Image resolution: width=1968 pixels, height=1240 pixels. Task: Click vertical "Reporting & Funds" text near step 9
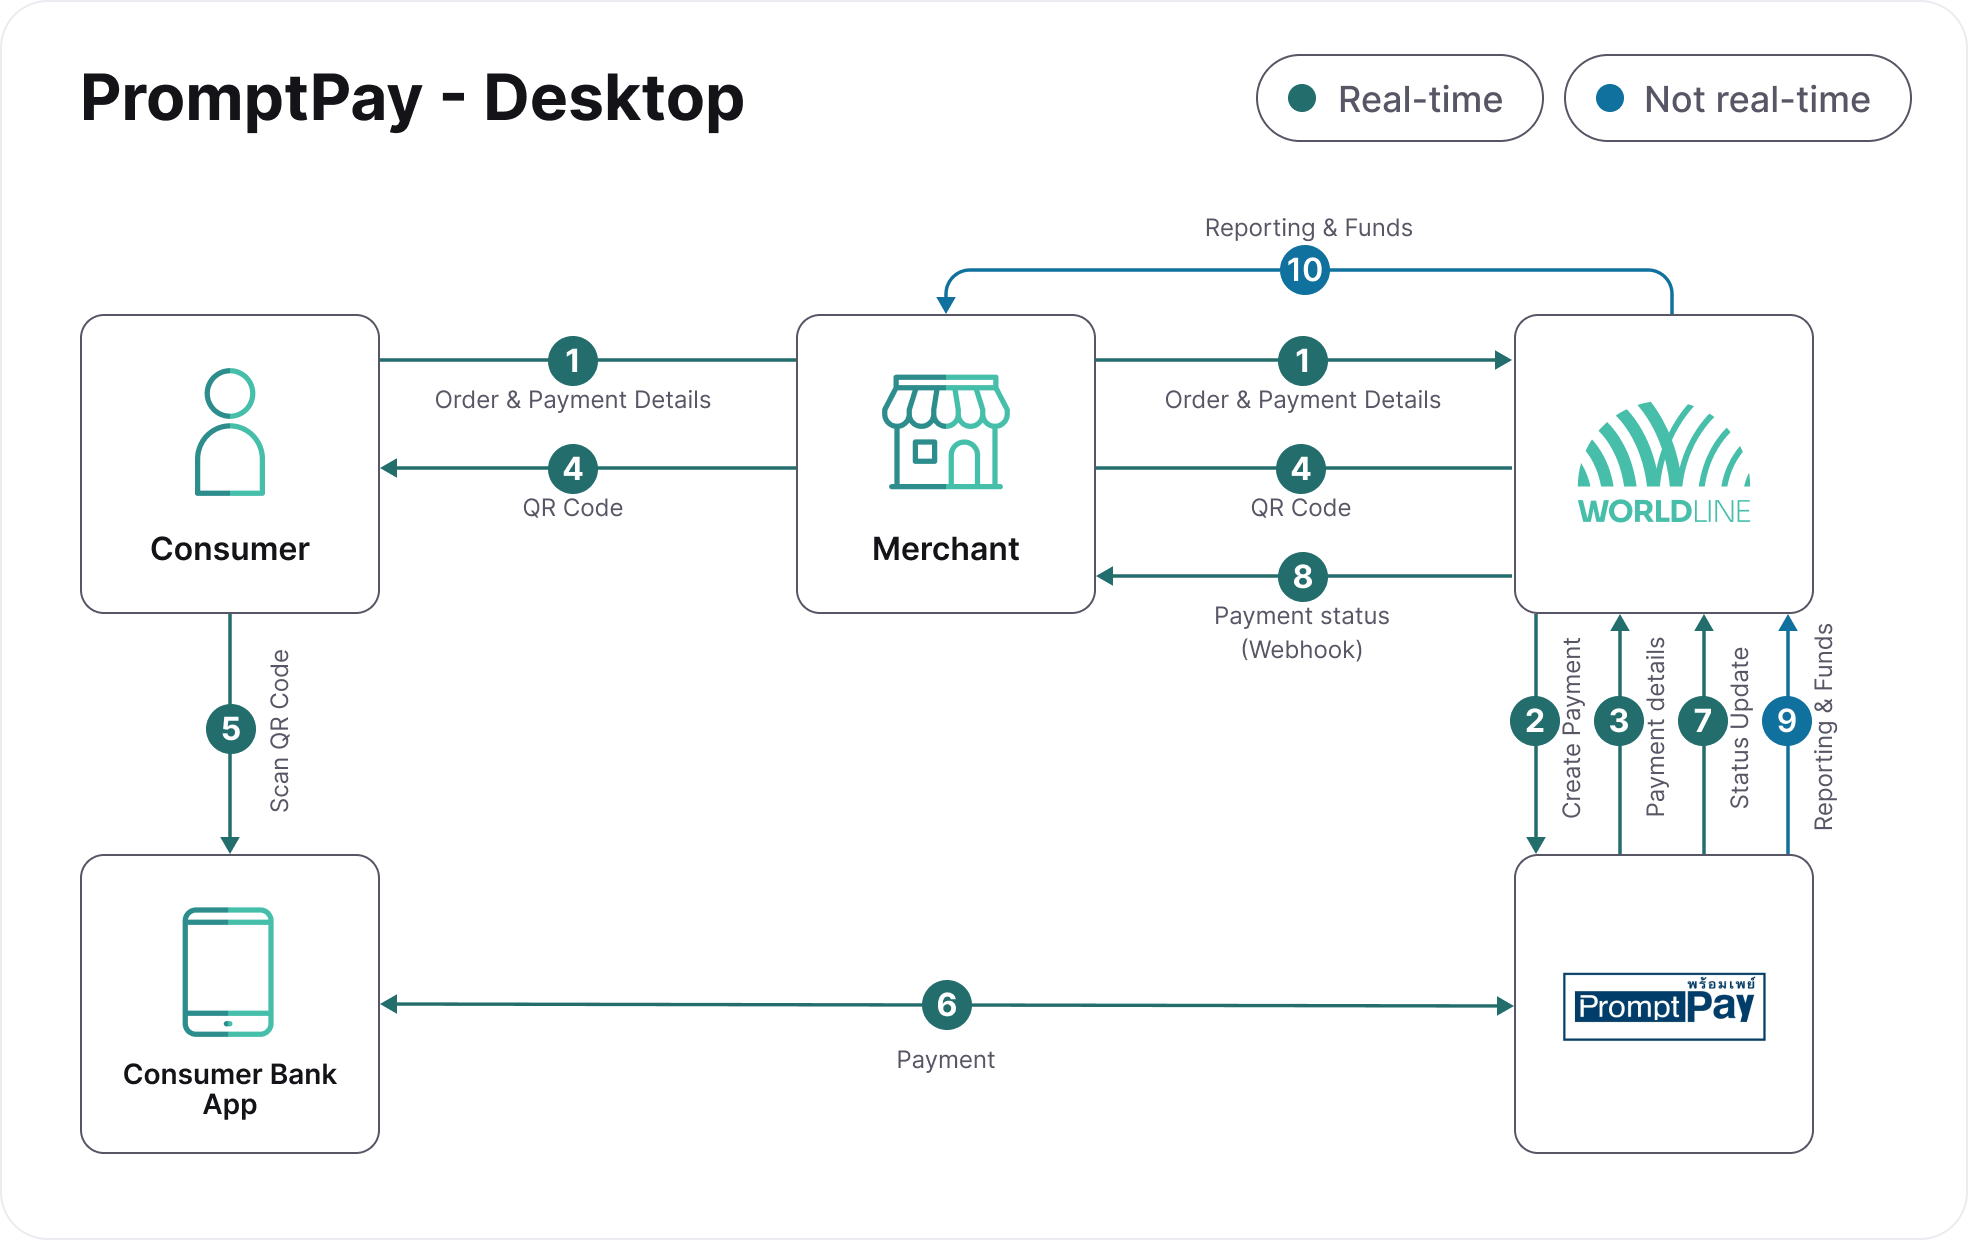point(1824,727)
